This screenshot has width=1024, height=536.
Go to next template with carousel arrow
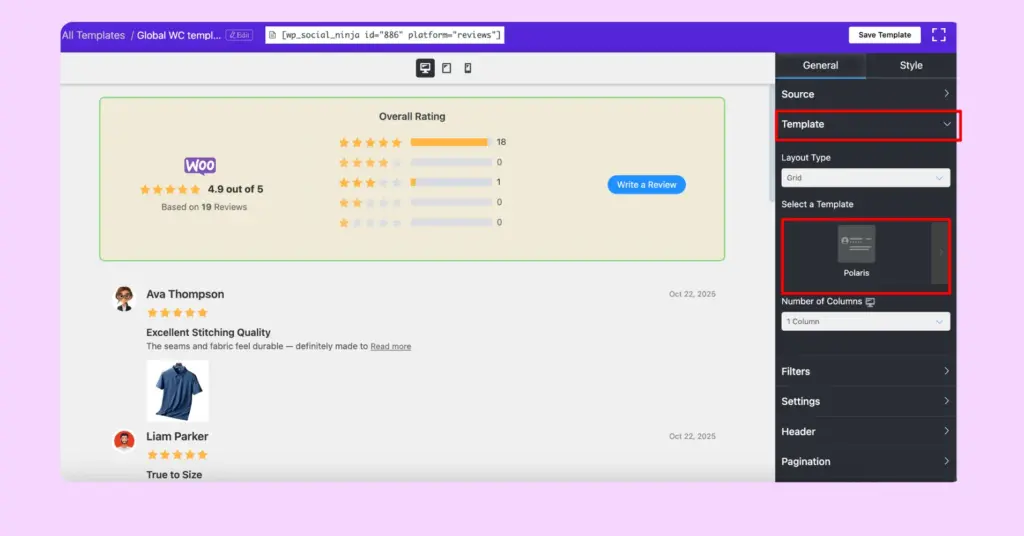coord(940,252)
